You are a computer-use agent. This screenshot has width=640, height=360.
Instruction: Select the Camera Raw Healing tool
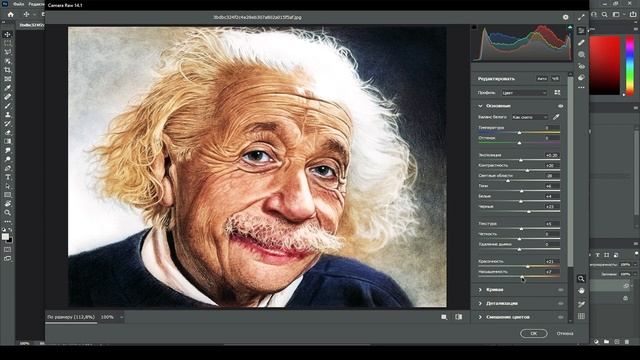click(x=581, y=42)
